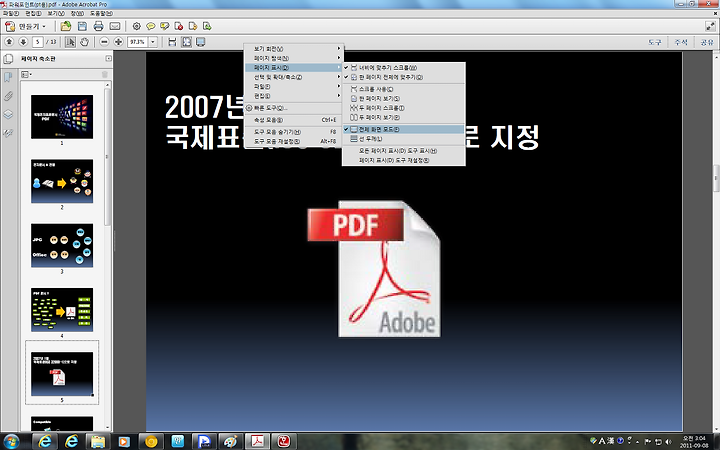Screen dimensions: 720x450
Task: Click thumbnails panel vertical scrollbar thumb
Action: 107,156
